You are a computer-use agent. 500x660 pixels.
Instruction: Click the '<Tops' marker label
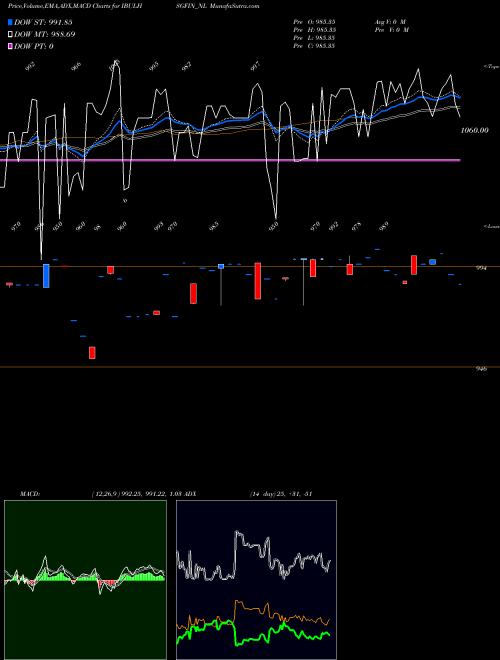[491, 67]
